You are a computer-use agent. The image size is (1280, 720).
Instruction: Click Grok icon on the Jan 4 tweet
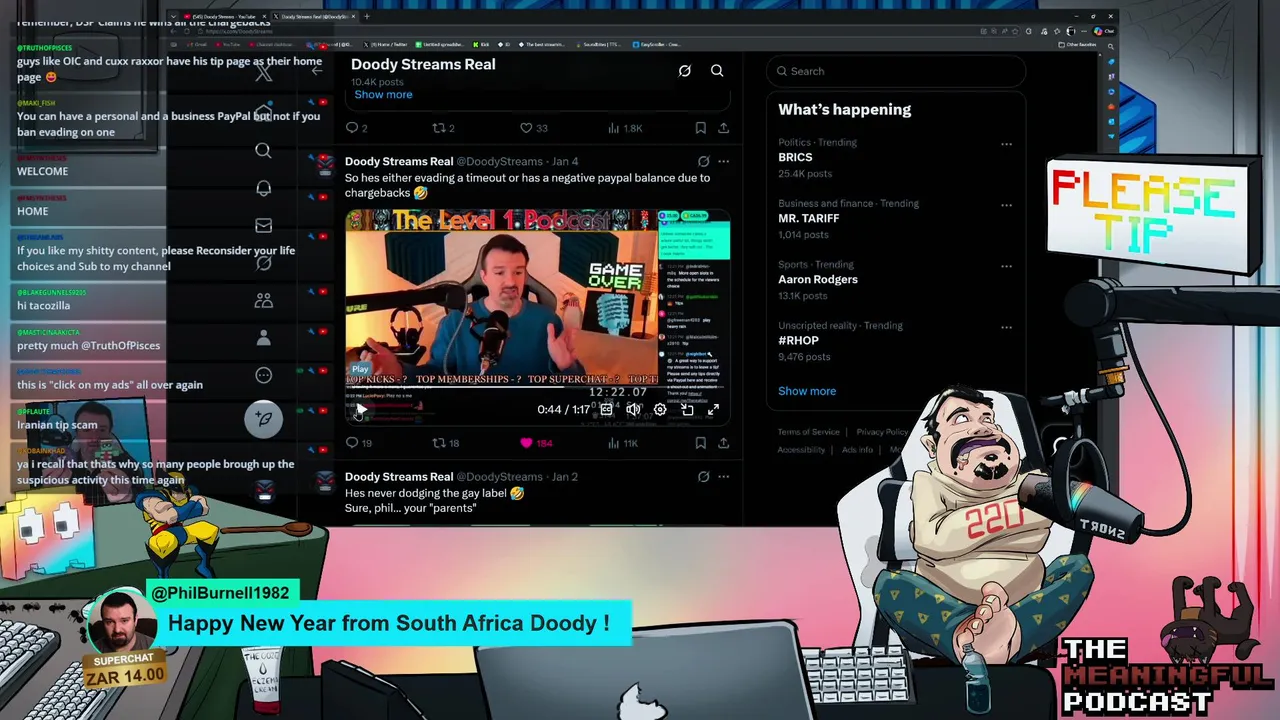[x=704, y=161]
